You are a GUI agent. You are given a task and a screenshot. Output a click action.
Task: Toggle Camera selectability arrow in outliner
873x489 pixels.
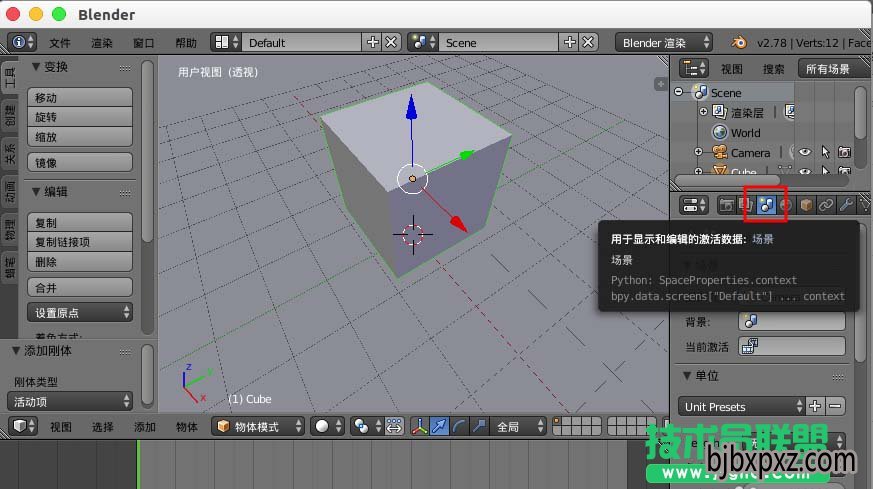coord(825,152)
